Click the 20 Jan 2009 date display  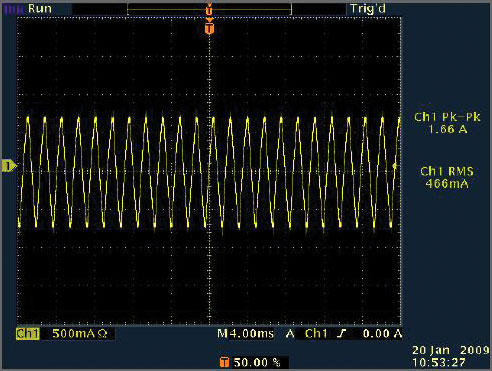pyautogui.click(x=451, y=350)
